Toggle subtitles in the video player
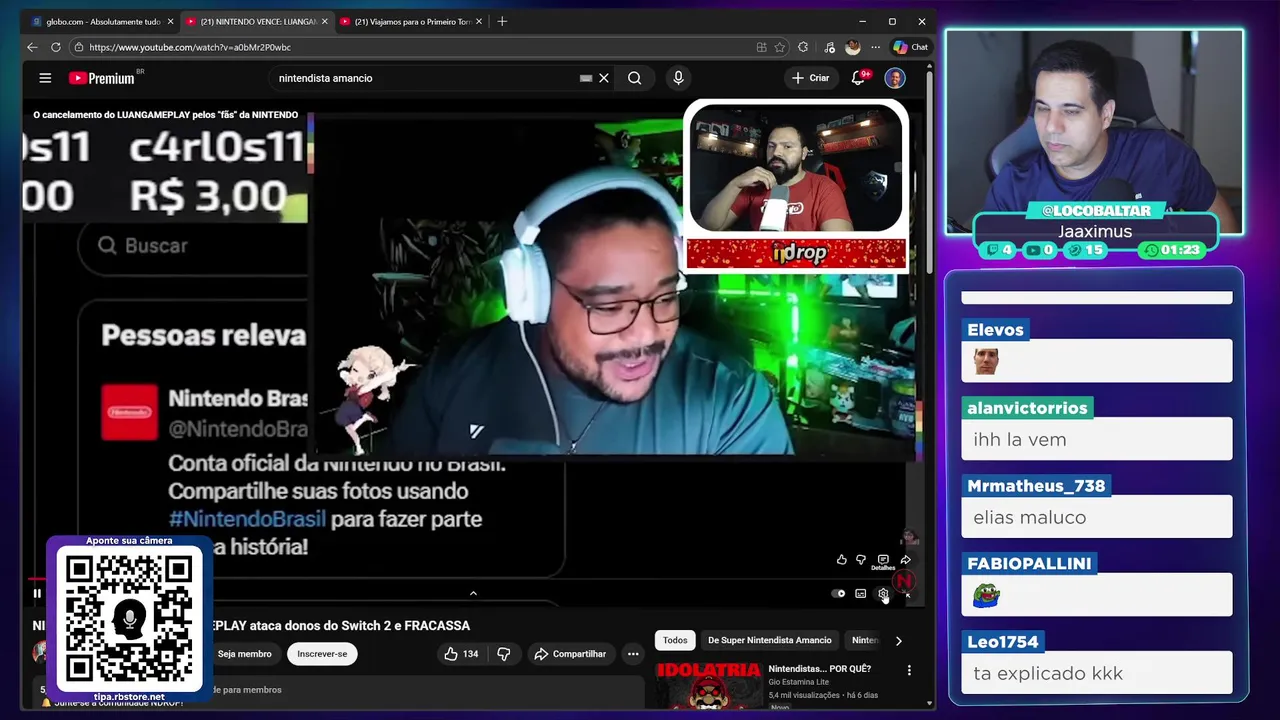 click(x=860, y=593)
